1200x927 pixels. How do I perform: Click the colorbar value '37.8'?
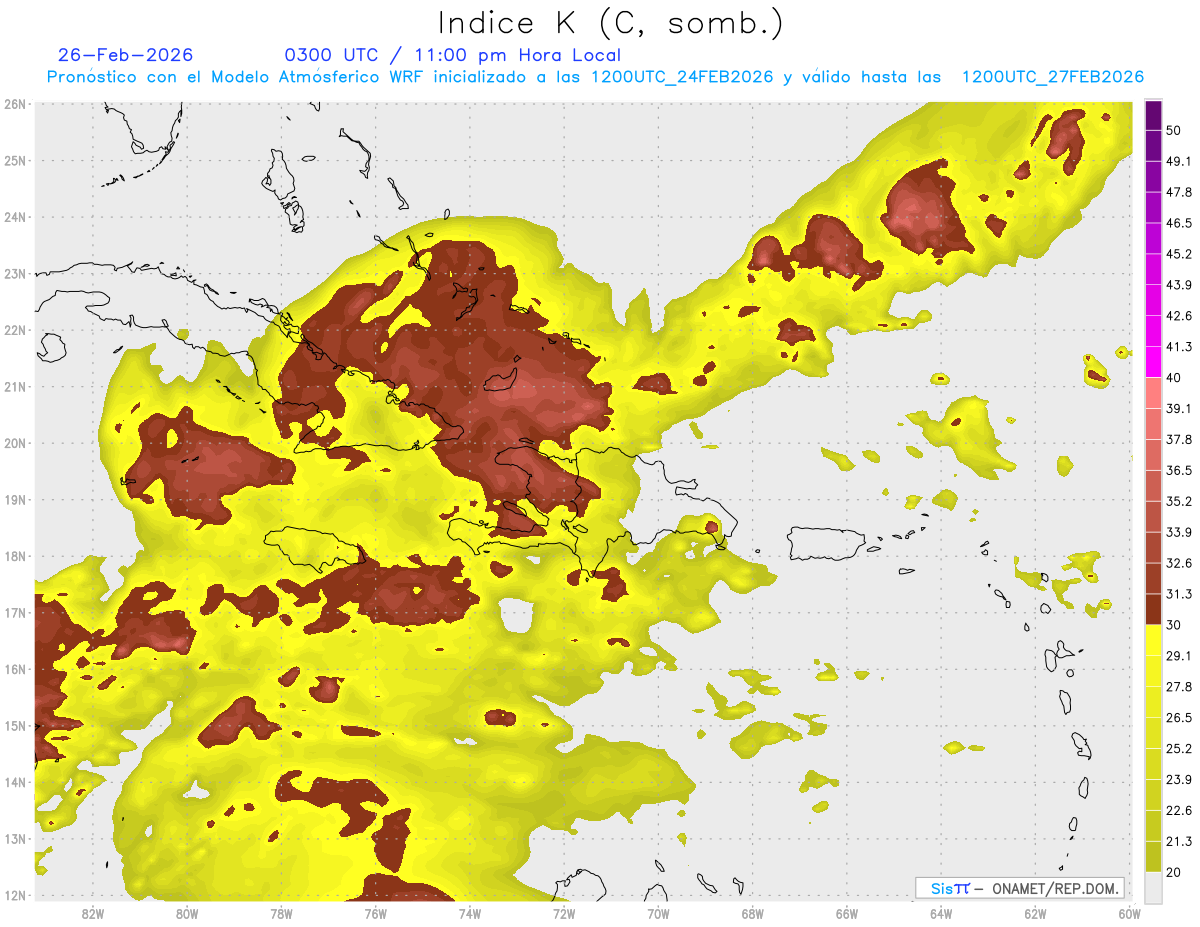(1178, 439)
